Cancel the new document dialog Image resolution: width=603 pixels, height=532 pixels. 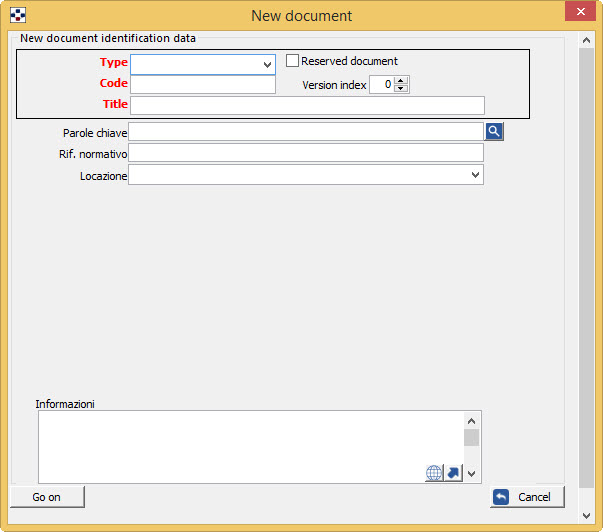(527, 497)
